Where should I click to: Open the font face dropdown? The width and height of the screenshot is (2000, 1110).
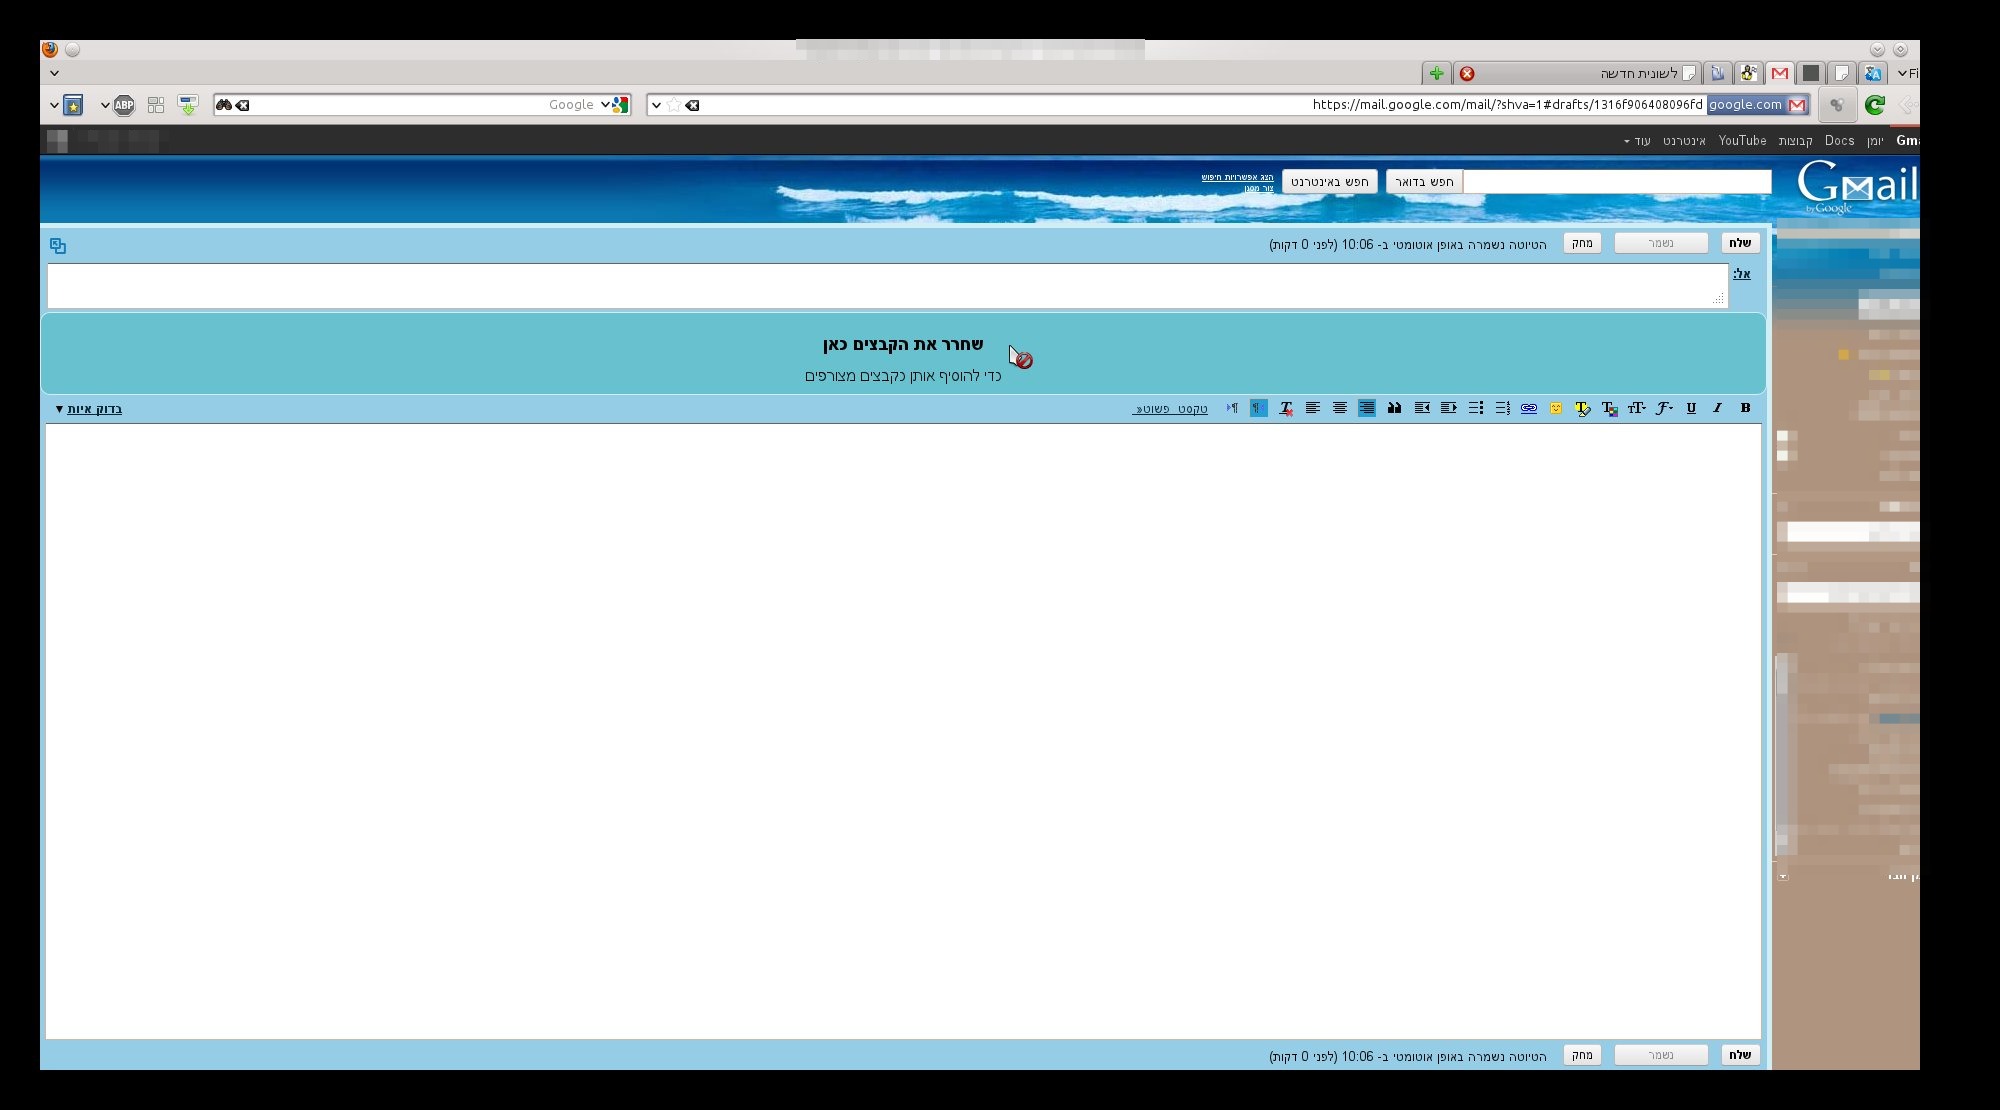[1664, 408]
